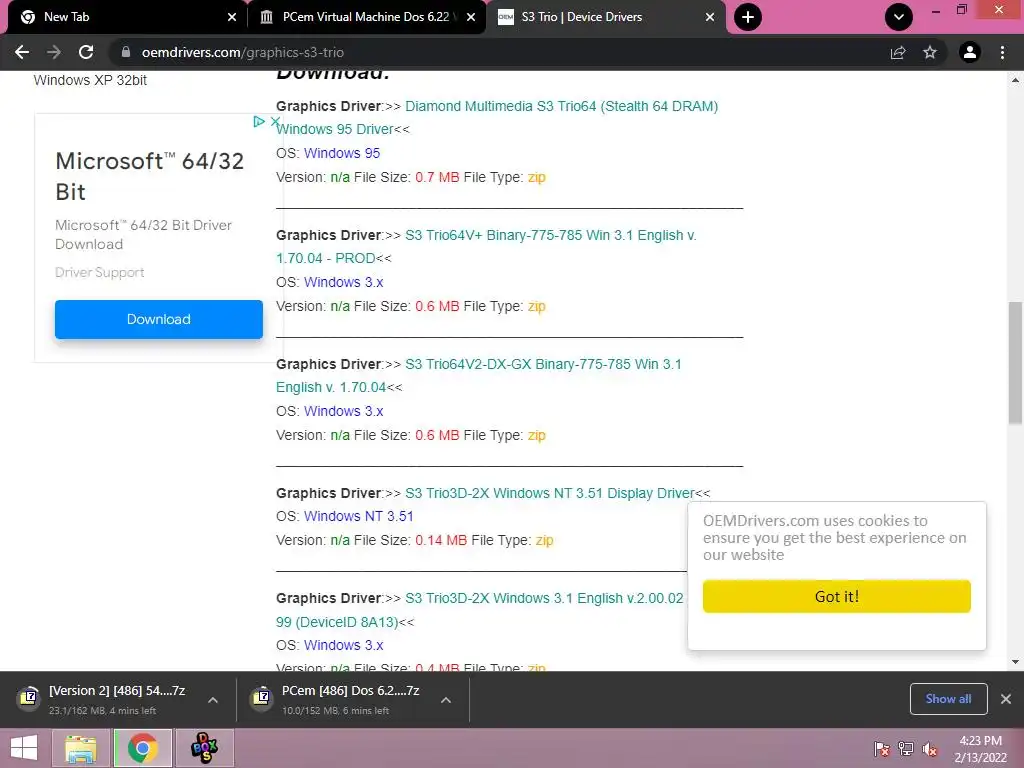Click the forward navigation arrow
Viewport: 1024px width, 768px height.
(x=54, y=52)
